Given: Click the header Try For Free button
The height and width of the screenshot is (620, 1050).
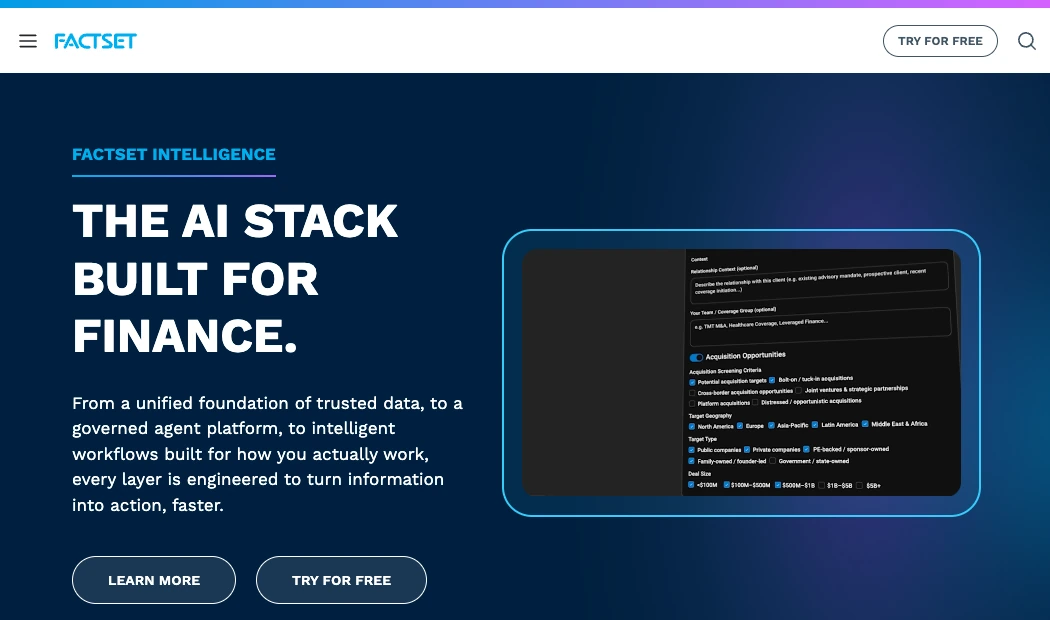Looking at the screenshot, I should (x=940, y=41).
